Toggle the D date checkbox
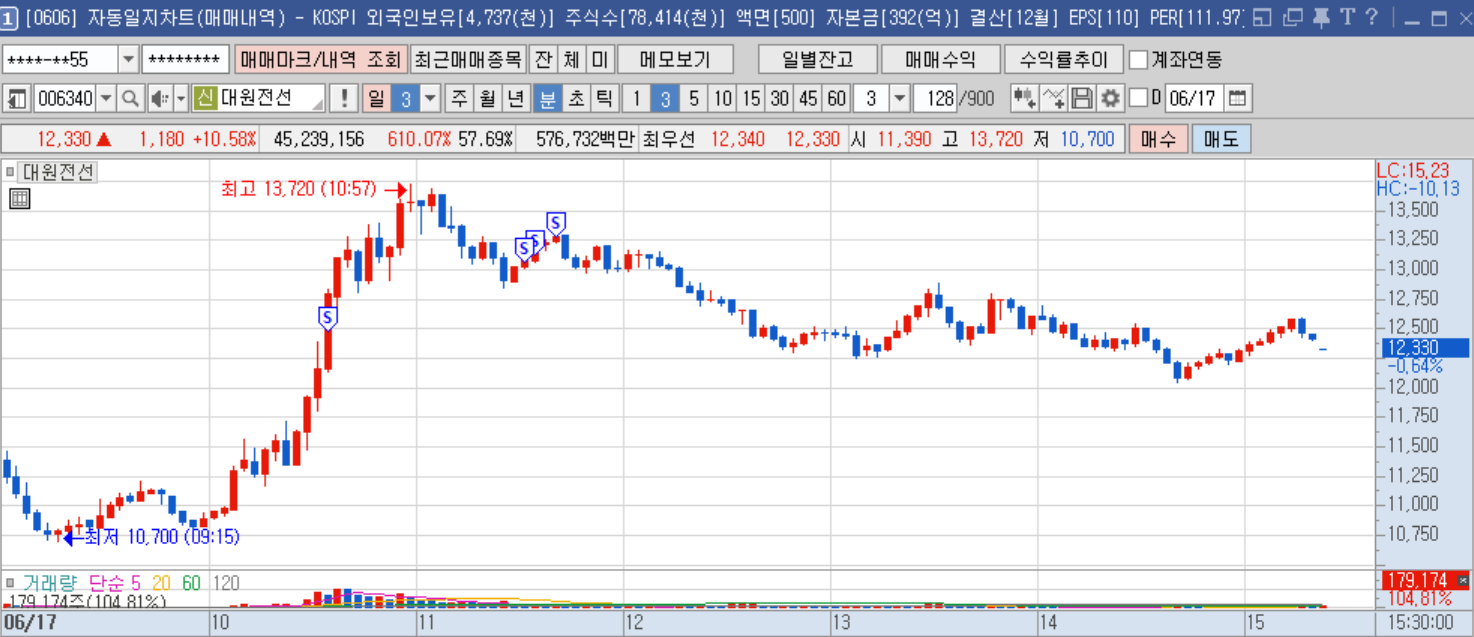 [x=1138, y=98]
